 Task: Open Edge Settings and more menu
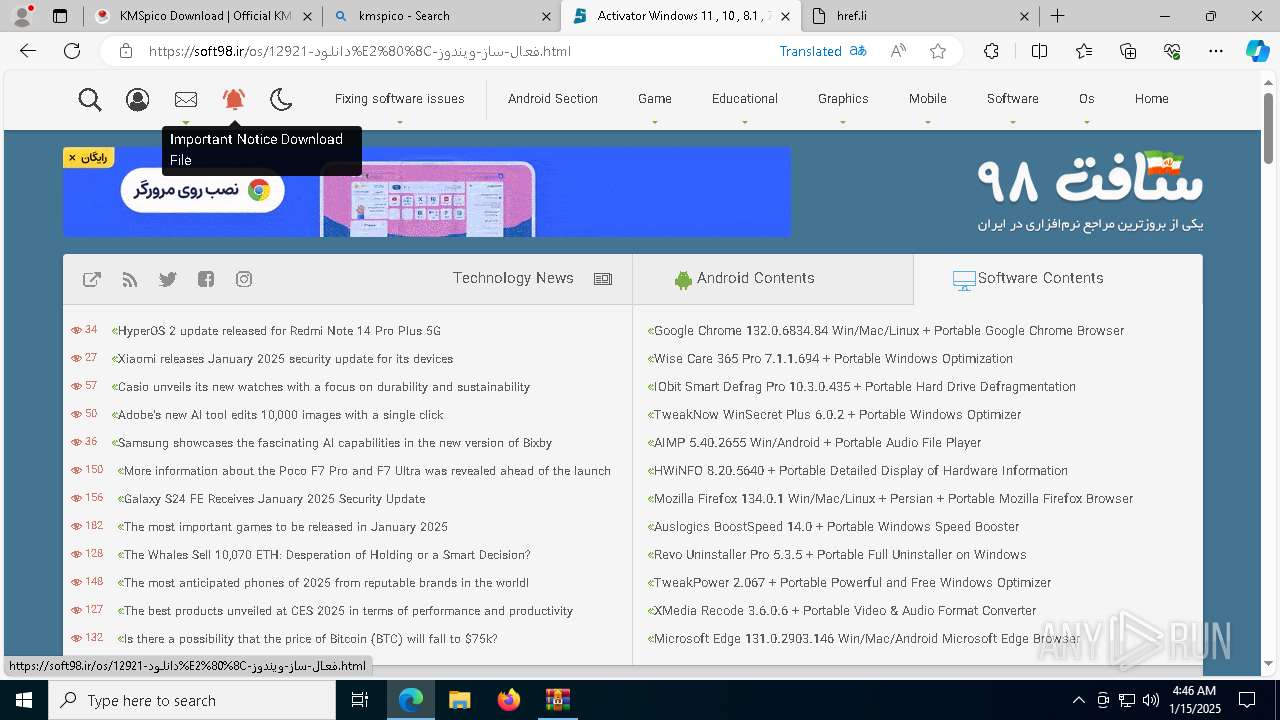pos(1216,51)
